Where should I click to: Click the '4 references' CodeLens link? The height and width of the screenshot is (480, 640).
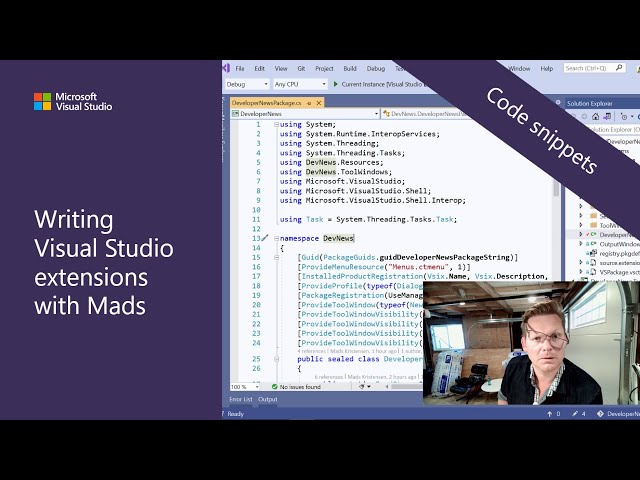point(311,351)
